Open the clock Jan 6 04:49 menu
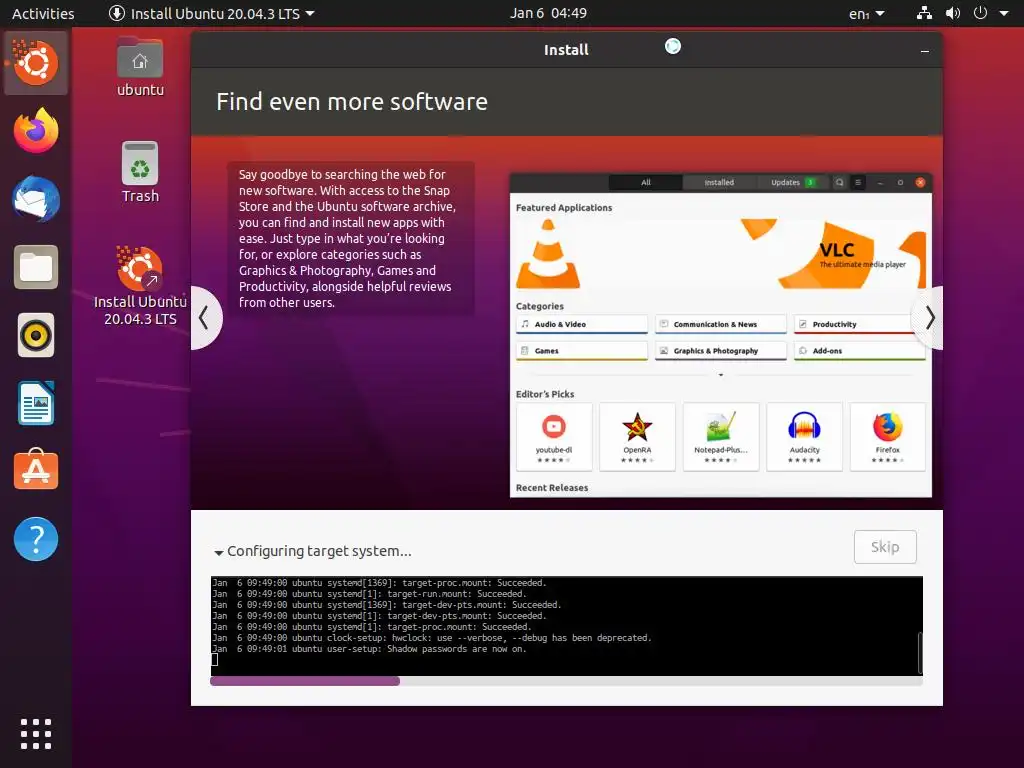 pos(548,13)
